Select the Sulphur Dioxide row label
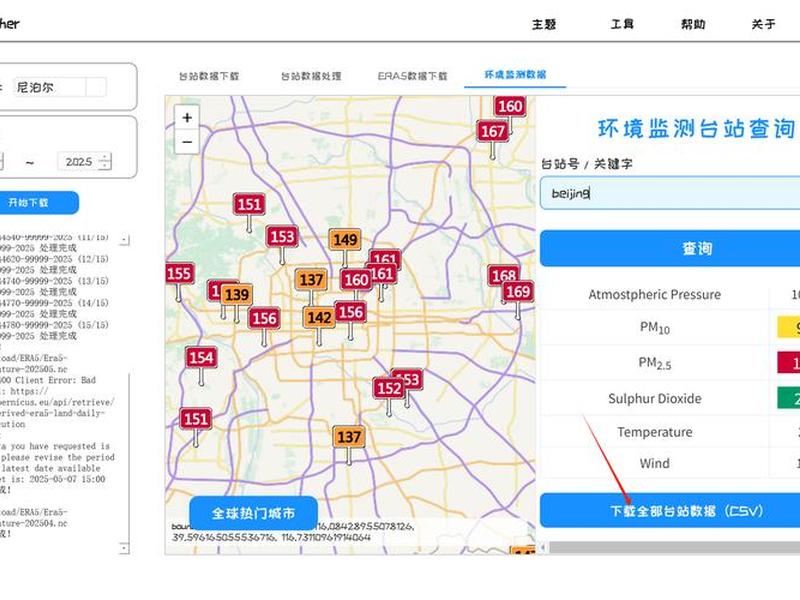 point(655,398)
